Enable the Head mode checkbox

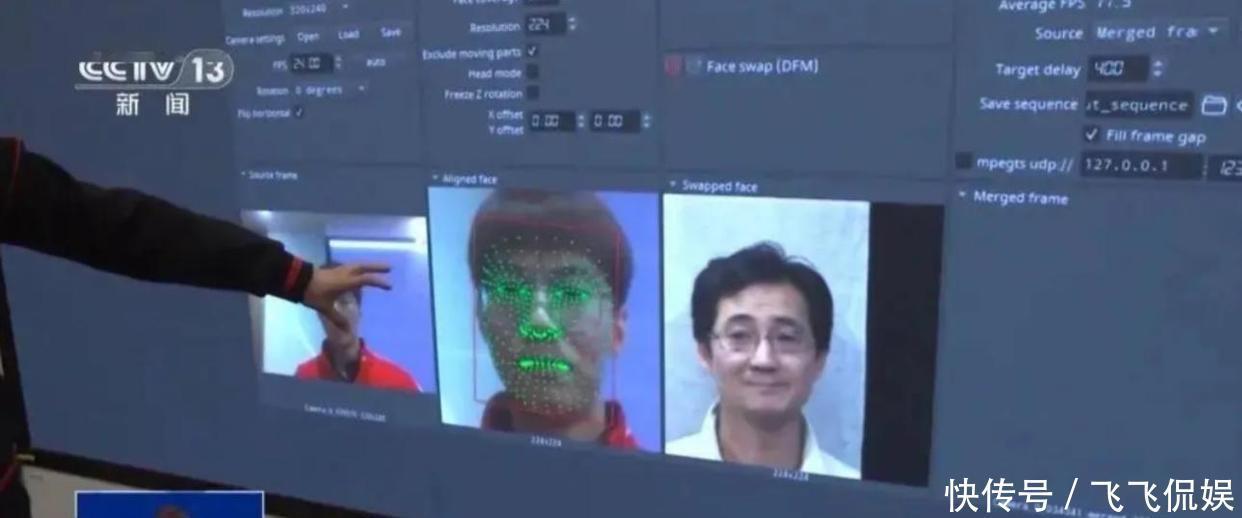tap(532, 72)
